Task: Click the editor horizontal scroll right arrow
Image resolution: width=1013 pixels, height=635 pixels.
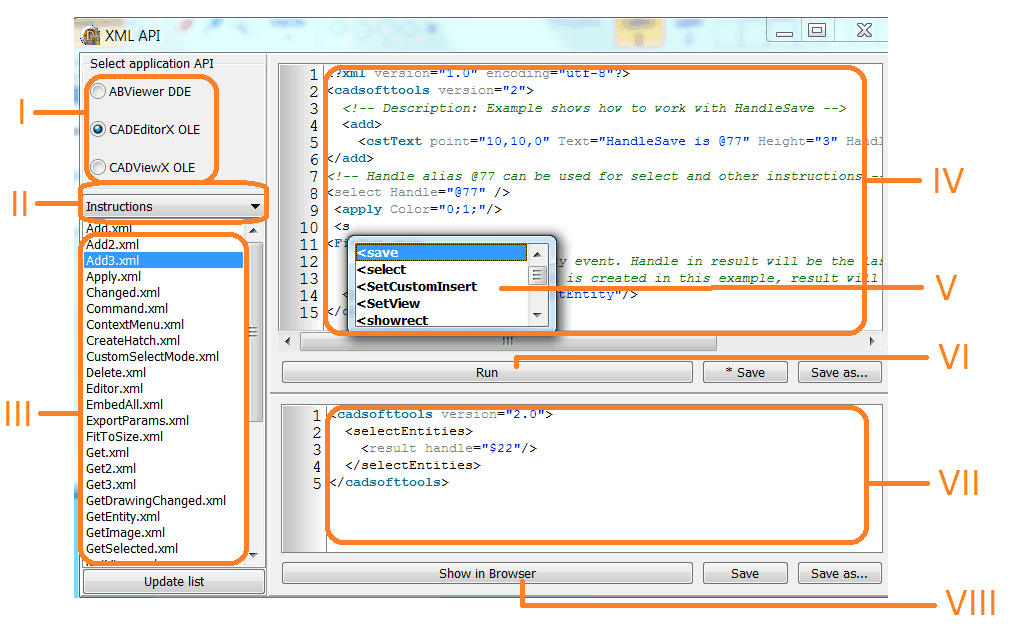Action: pyautogui.click(x=872, y=341)
